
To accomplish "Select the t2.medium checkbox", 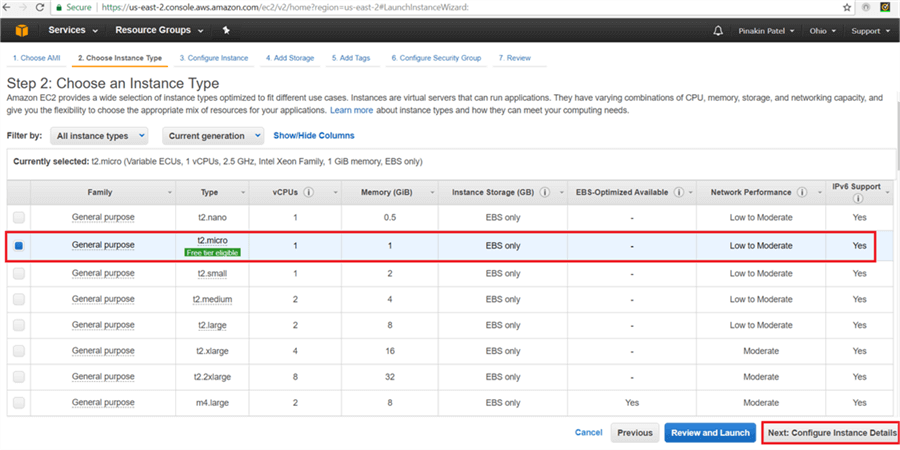I will tap(18, 299).
